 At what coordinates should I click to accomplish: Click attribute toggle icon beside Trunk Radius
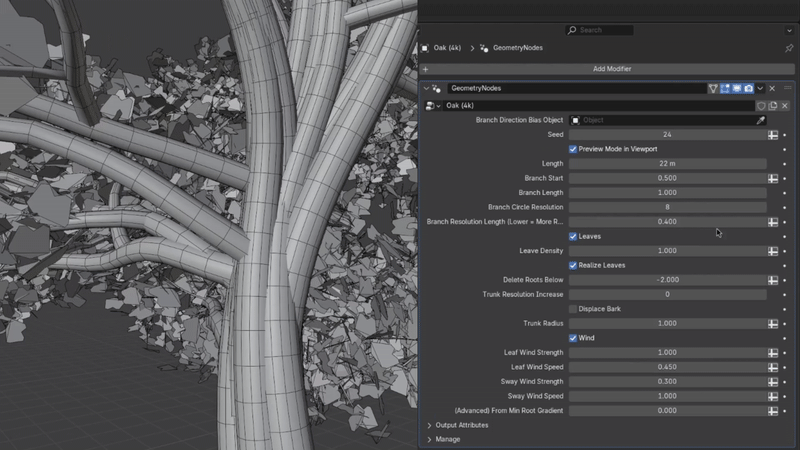point(773,323)
